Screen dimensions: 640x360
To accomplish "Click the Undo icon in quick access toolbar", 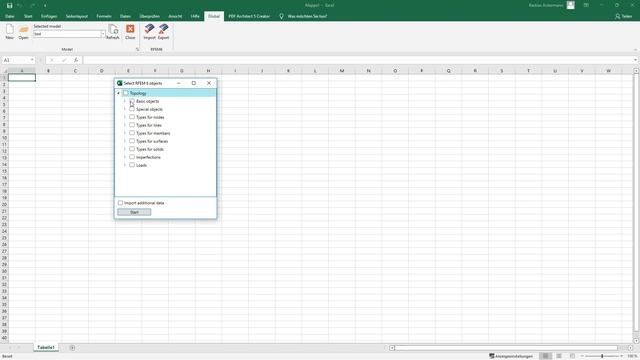I will click(20, 5).
